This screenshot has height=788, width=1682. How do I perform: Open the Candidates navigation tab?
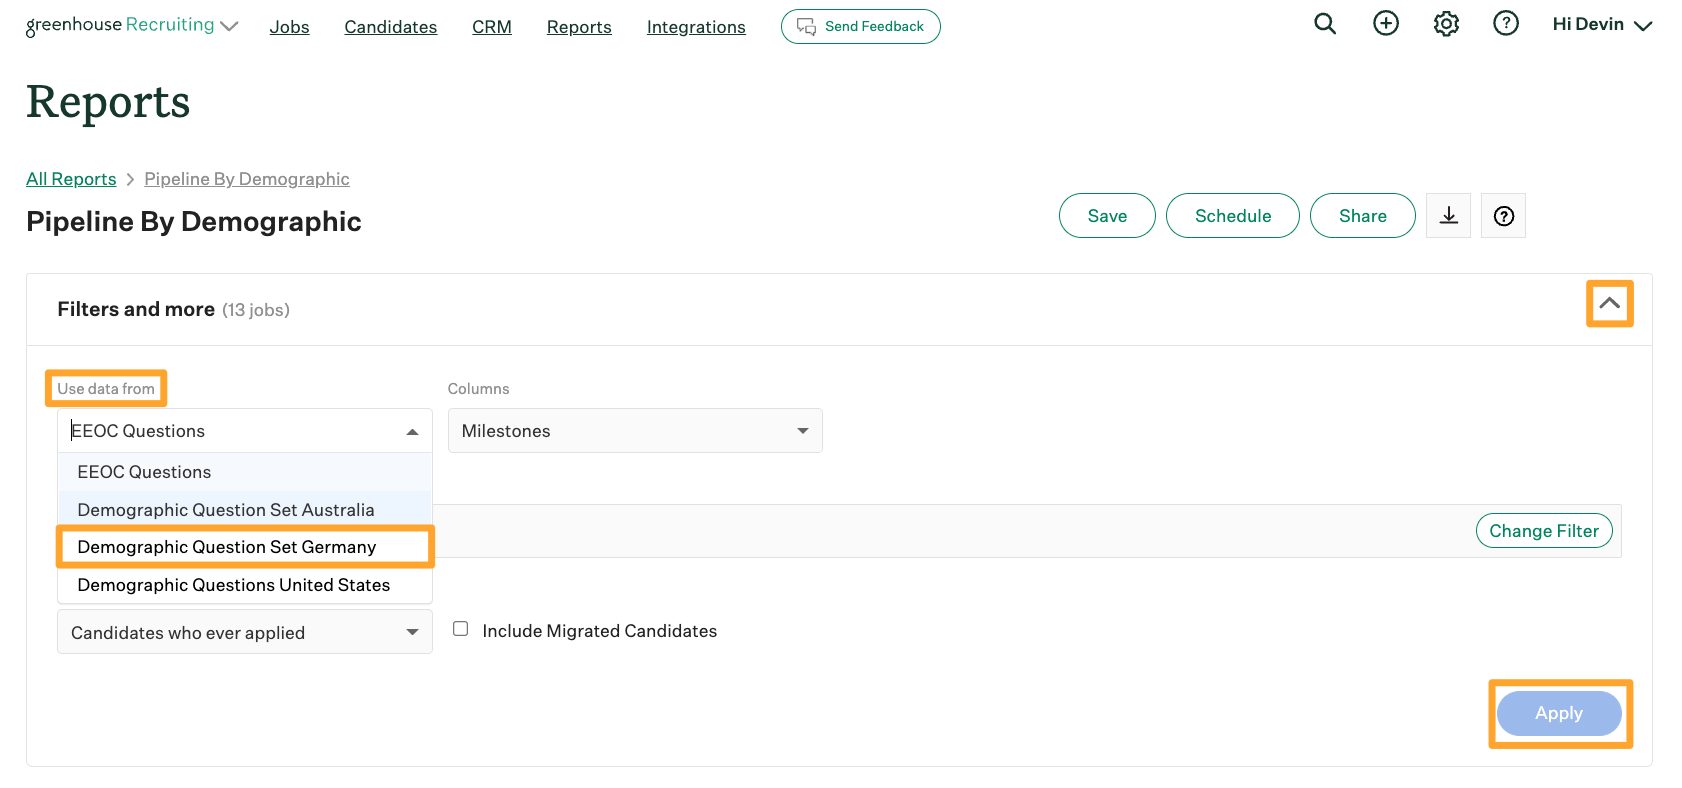(x=391, y=27)
